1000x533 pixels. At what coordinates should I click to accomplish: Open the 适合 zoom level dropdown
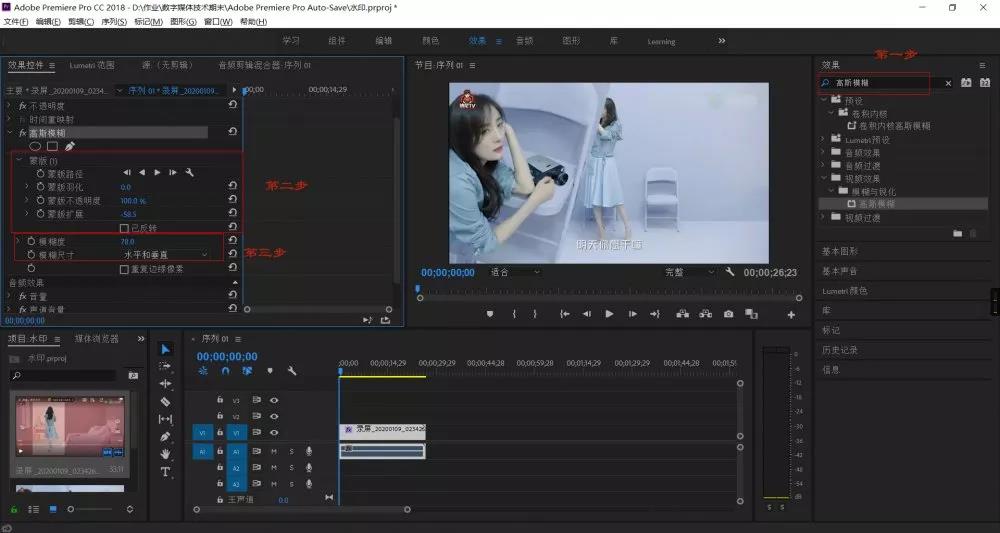[x=515, y=272]
